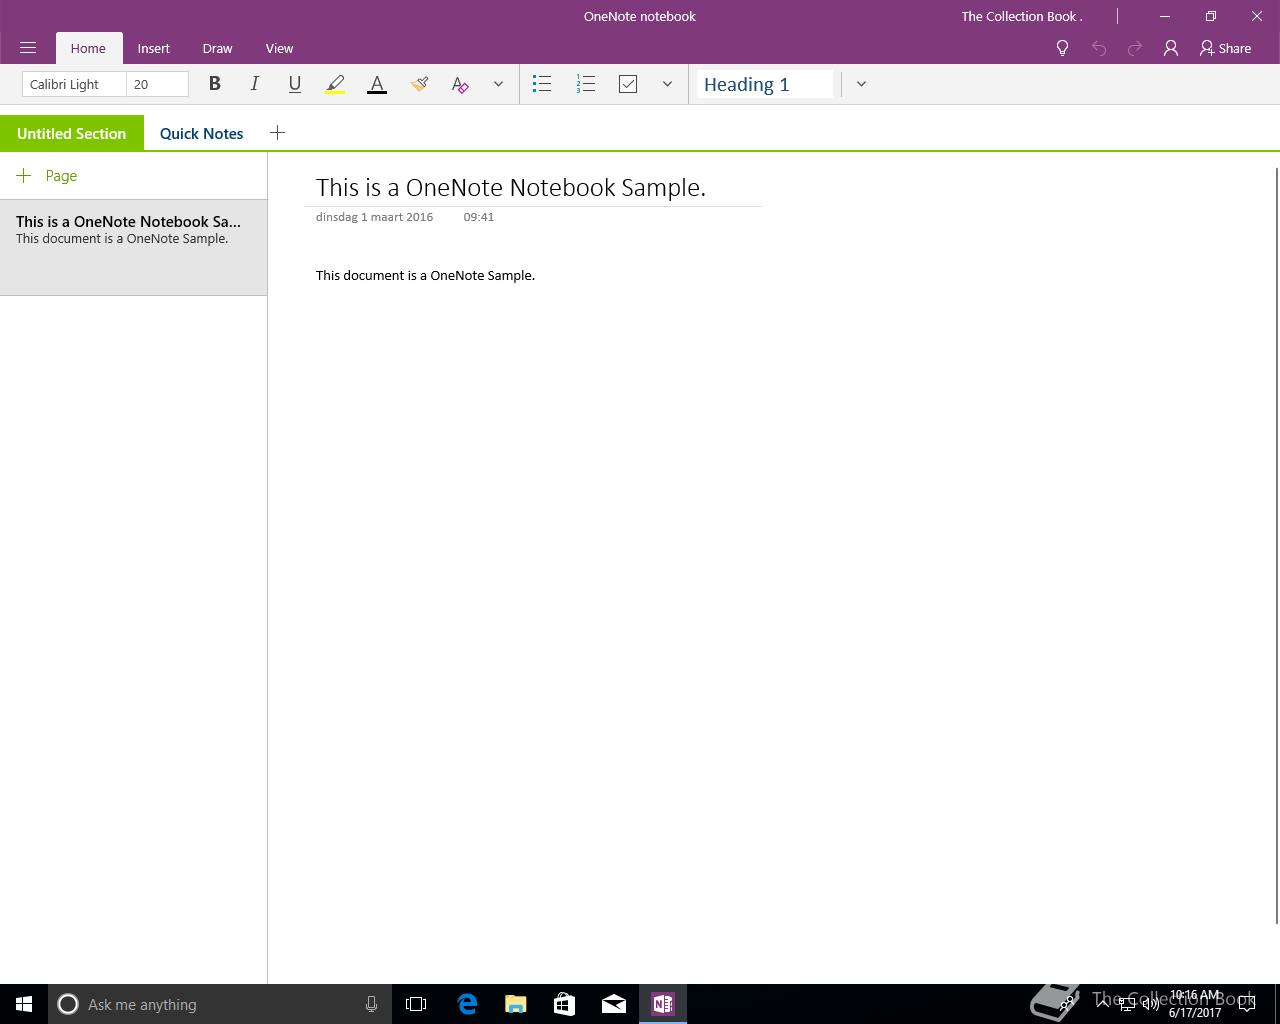Open the Mail app from taskbar

pyautogui.click(x=613, y=1004)
